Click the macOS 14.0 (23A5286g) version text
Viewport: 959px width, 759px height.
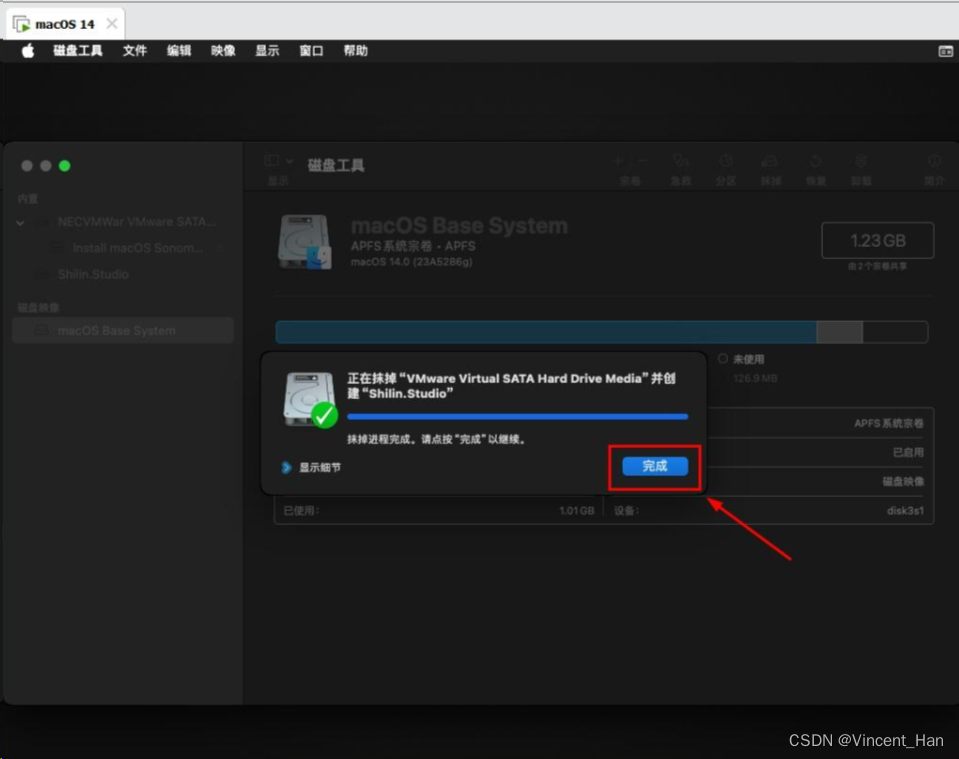412,262
